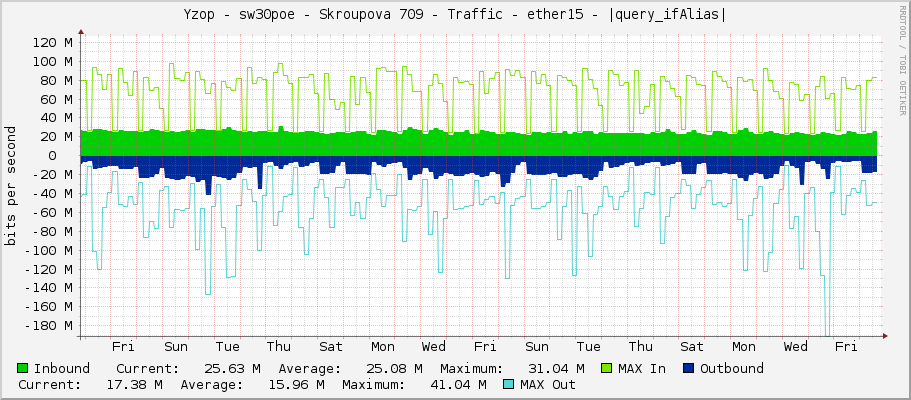The height and width of the screenshot is (400, 911).
Task: Click the '-160 M' y-axis label
Action: tap(49, 307)
